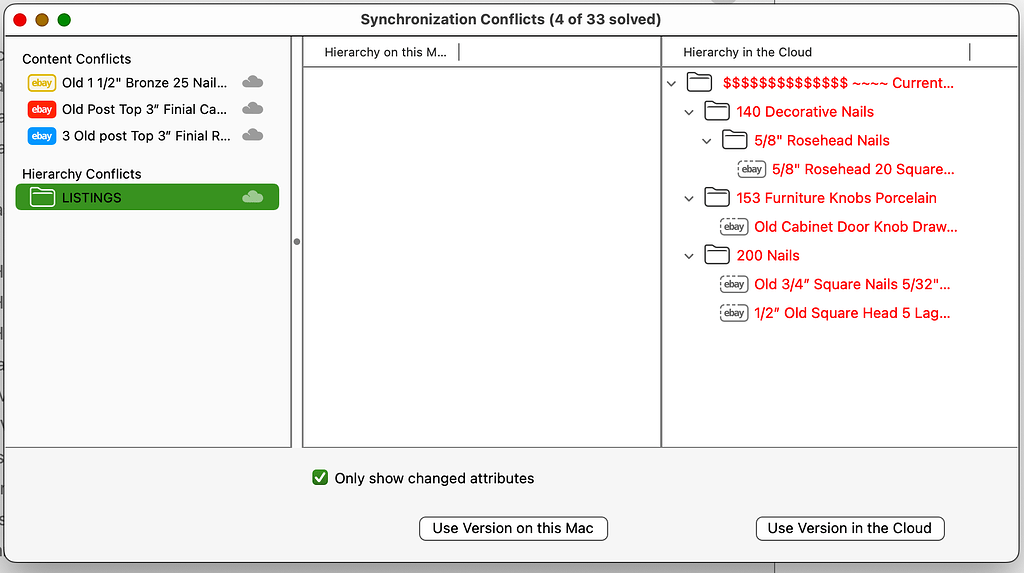Click cloud icon beside Old 1 1/2" Bronze item

point(253,82)
